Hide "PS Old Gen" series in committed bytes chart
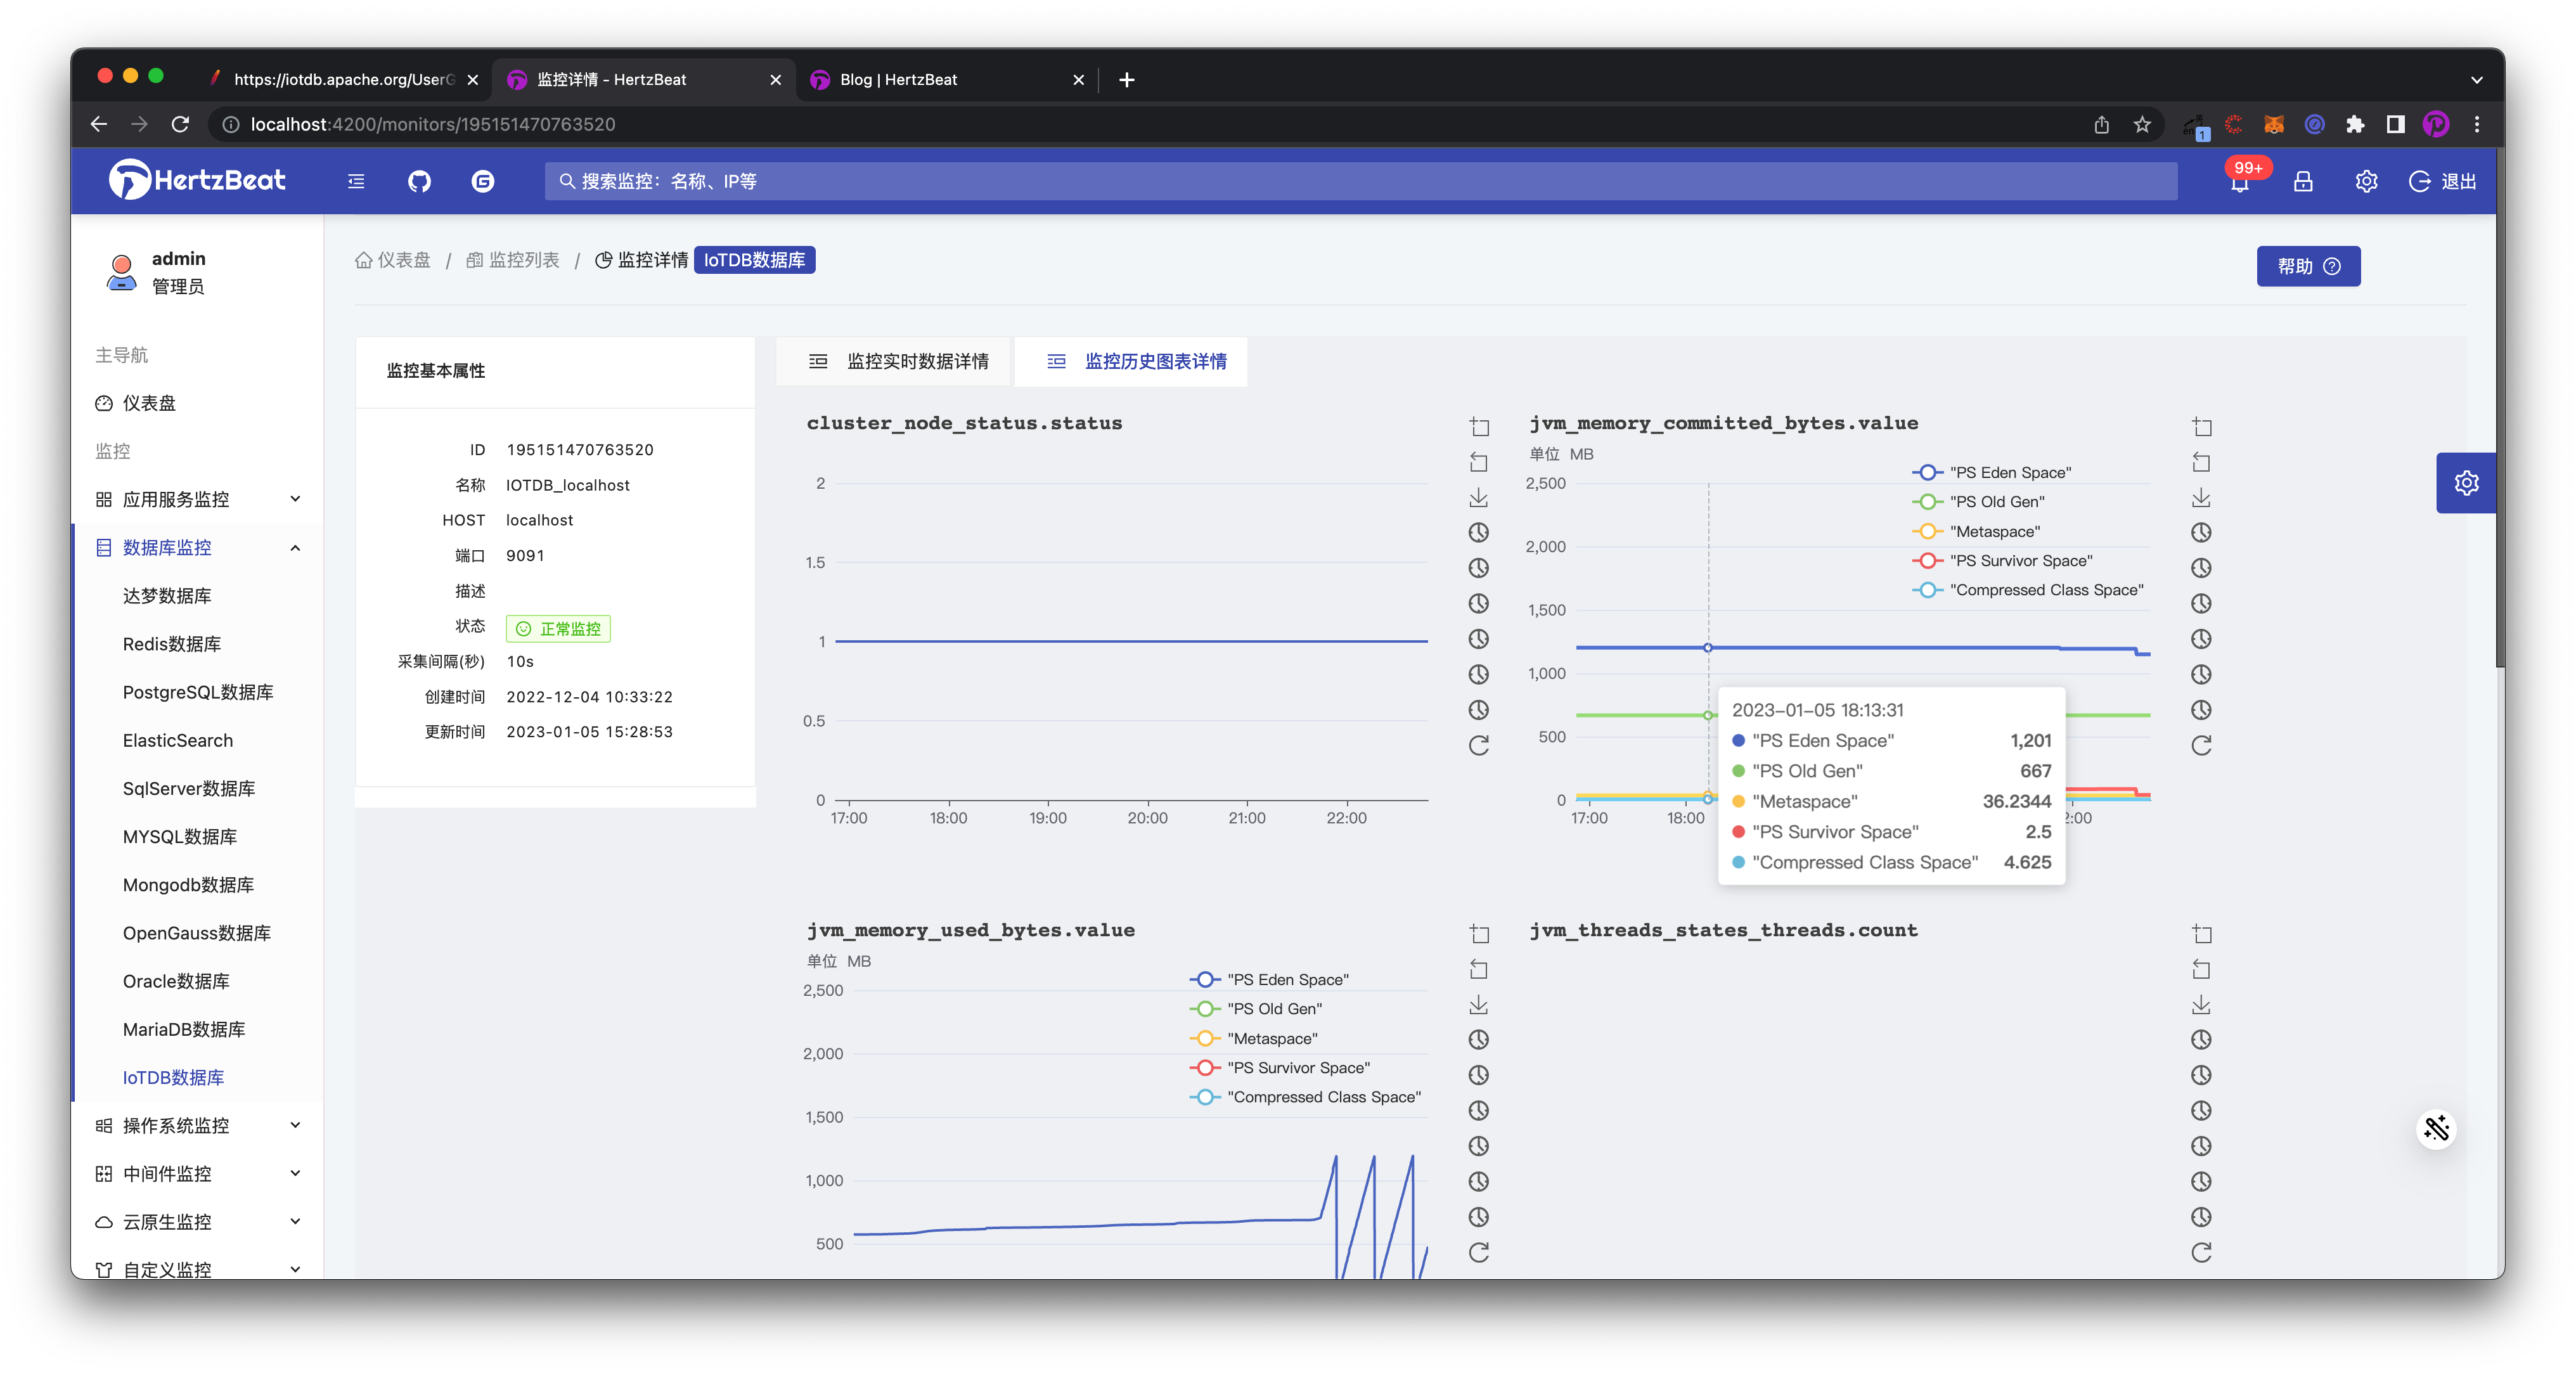The image size is (2576, 1373). [1996, 501]
